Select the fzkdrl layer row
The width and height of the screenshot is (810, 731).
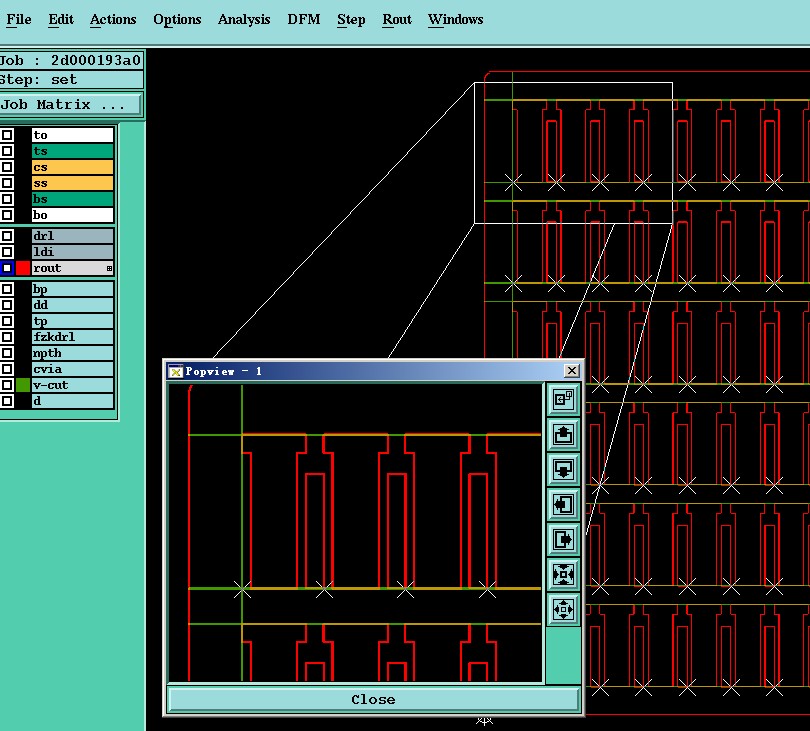pyautogui.click(x=72, y=337)
